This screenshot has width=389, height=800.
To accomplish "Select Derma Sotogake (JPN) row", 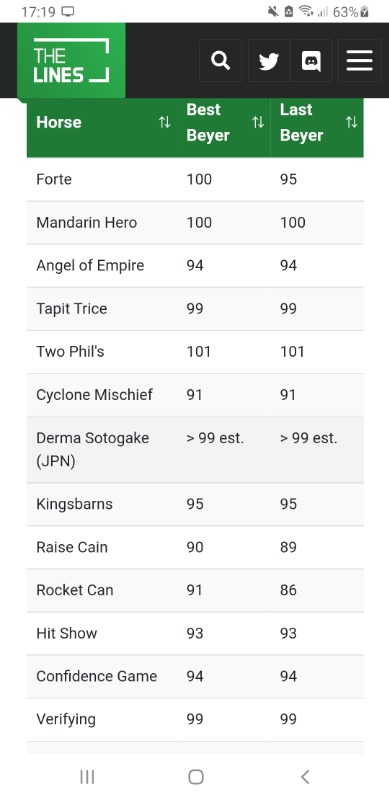I will [x=195, y=449].
